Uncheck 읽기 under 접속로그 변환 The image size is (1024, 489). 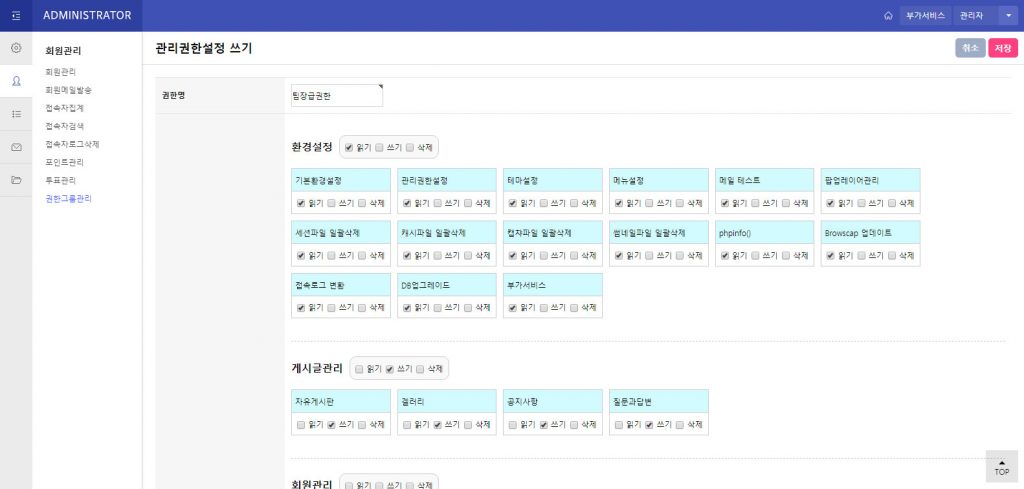pos(300,308)
